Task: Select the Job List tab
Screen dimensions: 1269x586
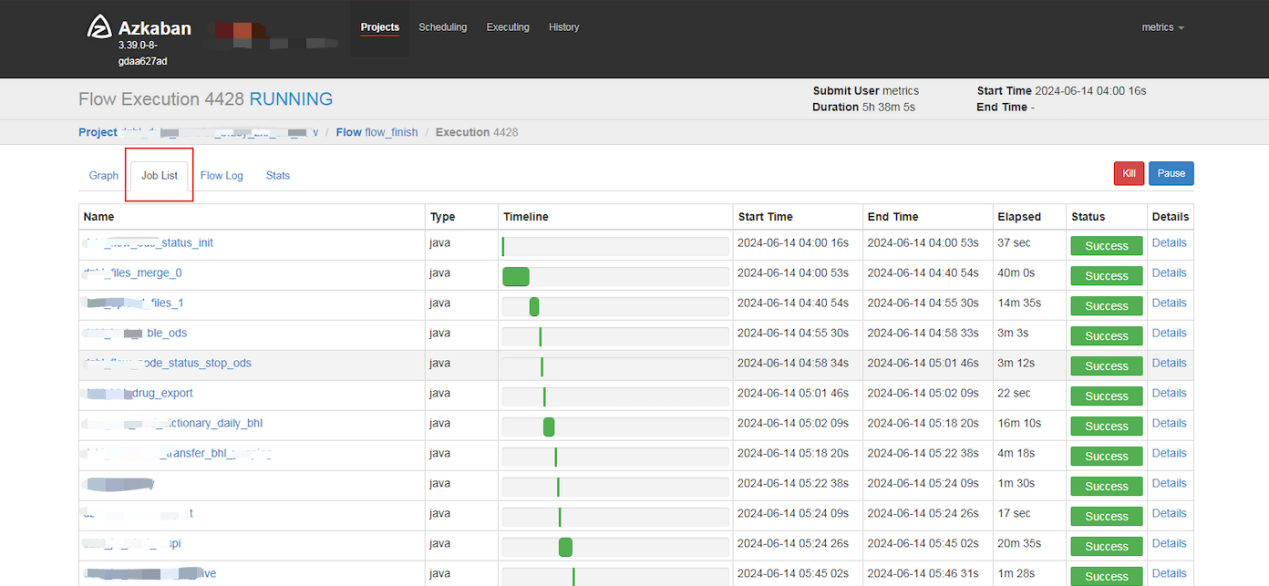Action: point(159,175)
